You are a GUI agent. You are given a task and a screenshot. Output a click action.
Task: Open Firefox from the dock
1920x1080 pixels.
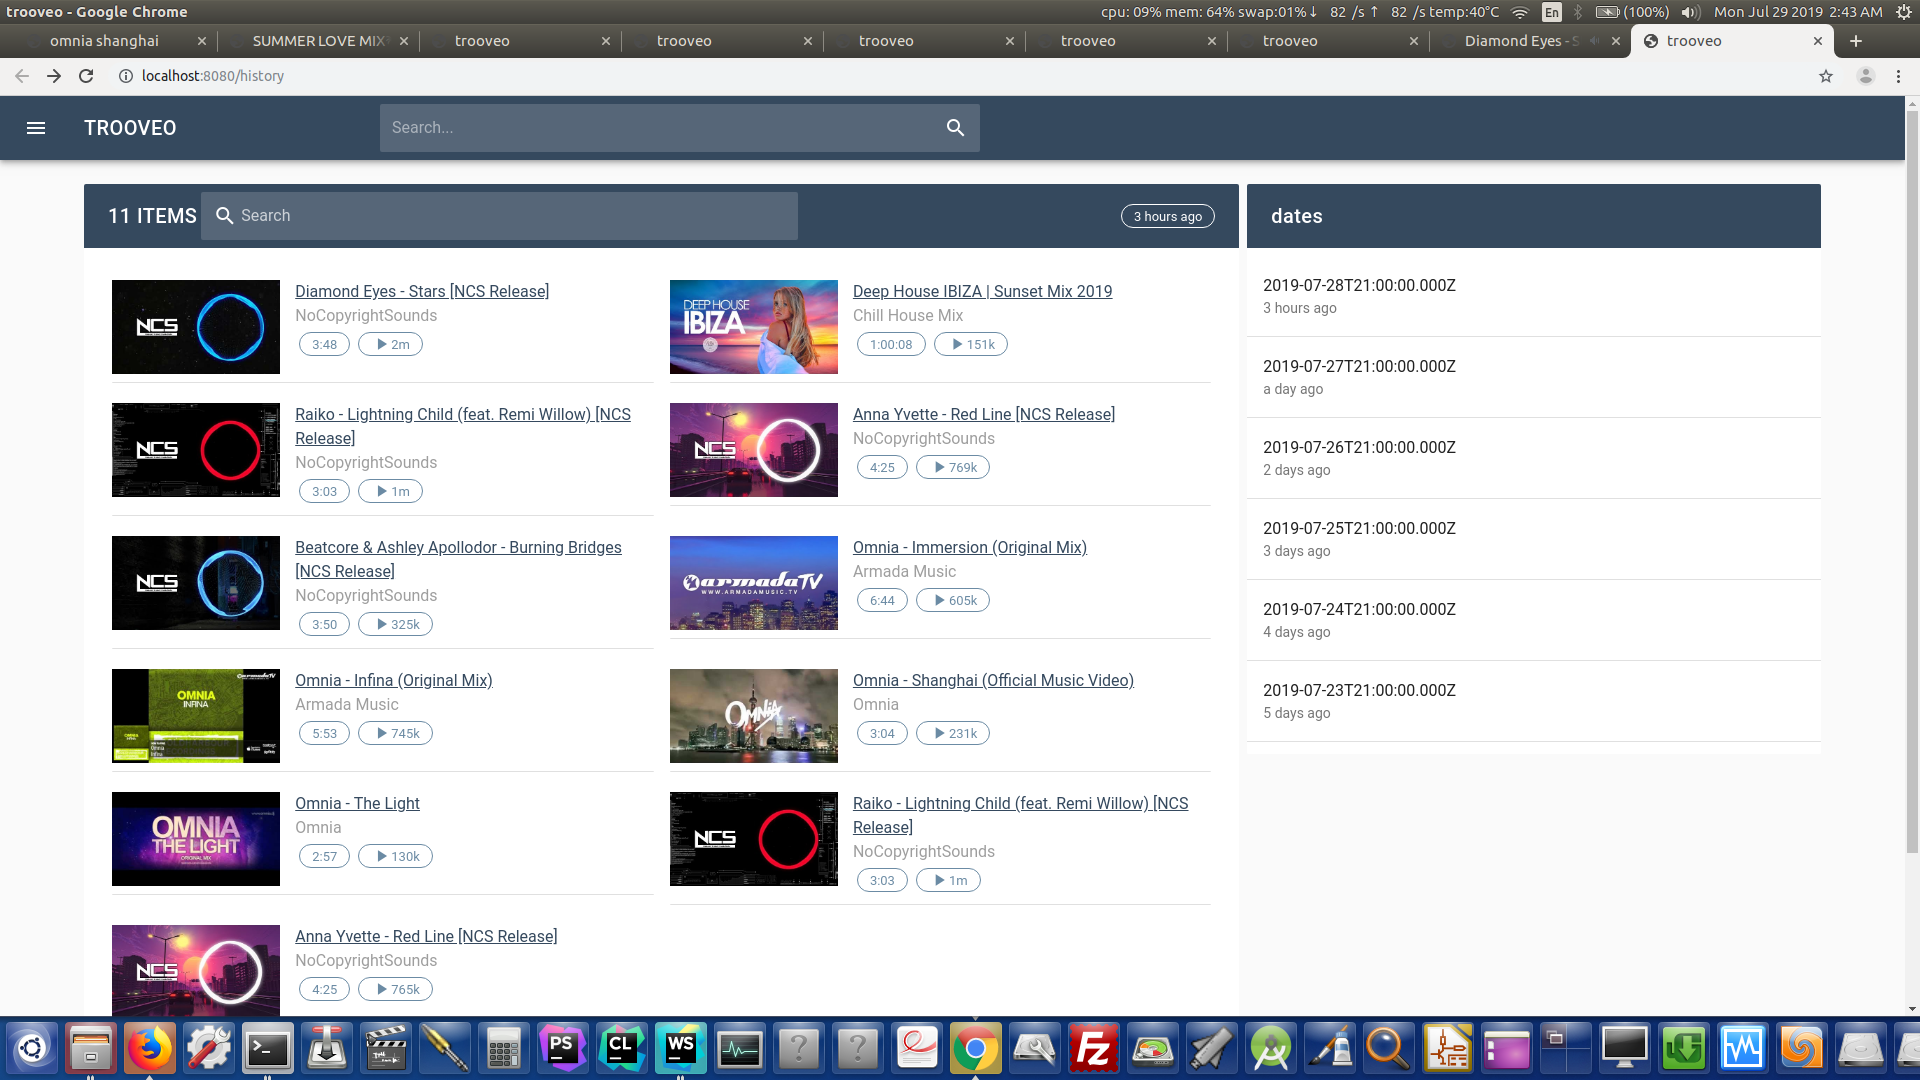pyautogui.click(x=150, y=1049)
